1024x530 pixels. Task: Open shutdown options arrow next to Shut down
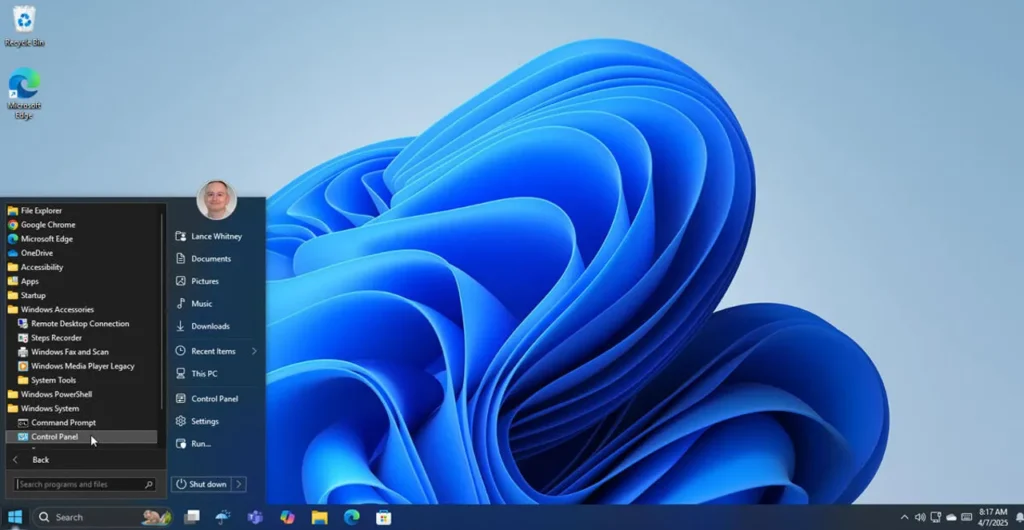(x=239, y=484)
